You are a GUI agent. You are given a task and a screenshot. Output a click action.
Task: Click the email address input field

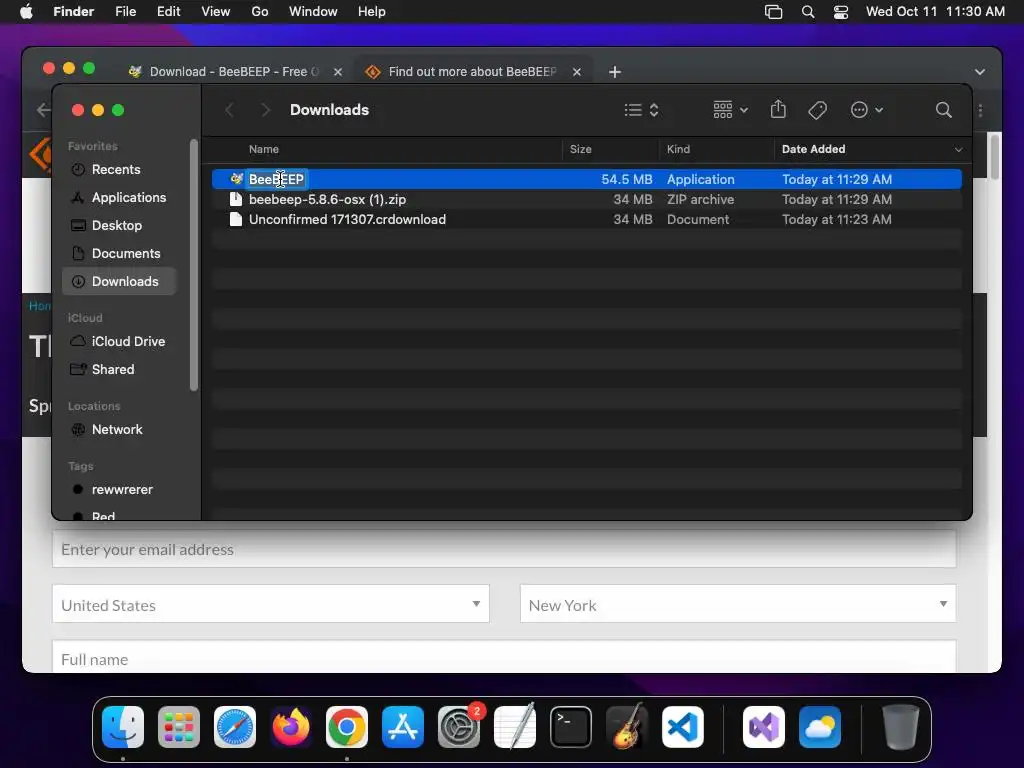click(x=504, y=549)
